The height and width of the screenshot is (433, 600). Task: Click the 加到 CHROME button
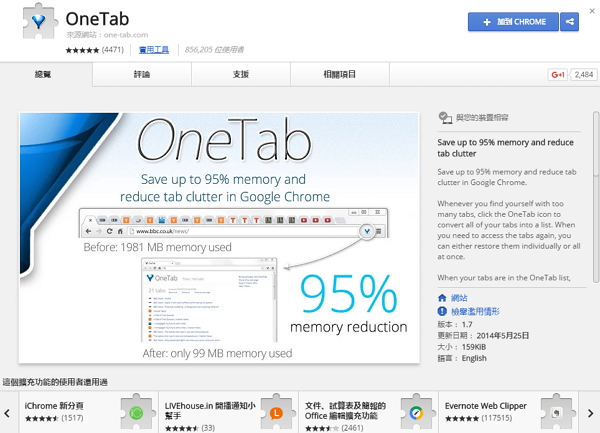point(513,22)
